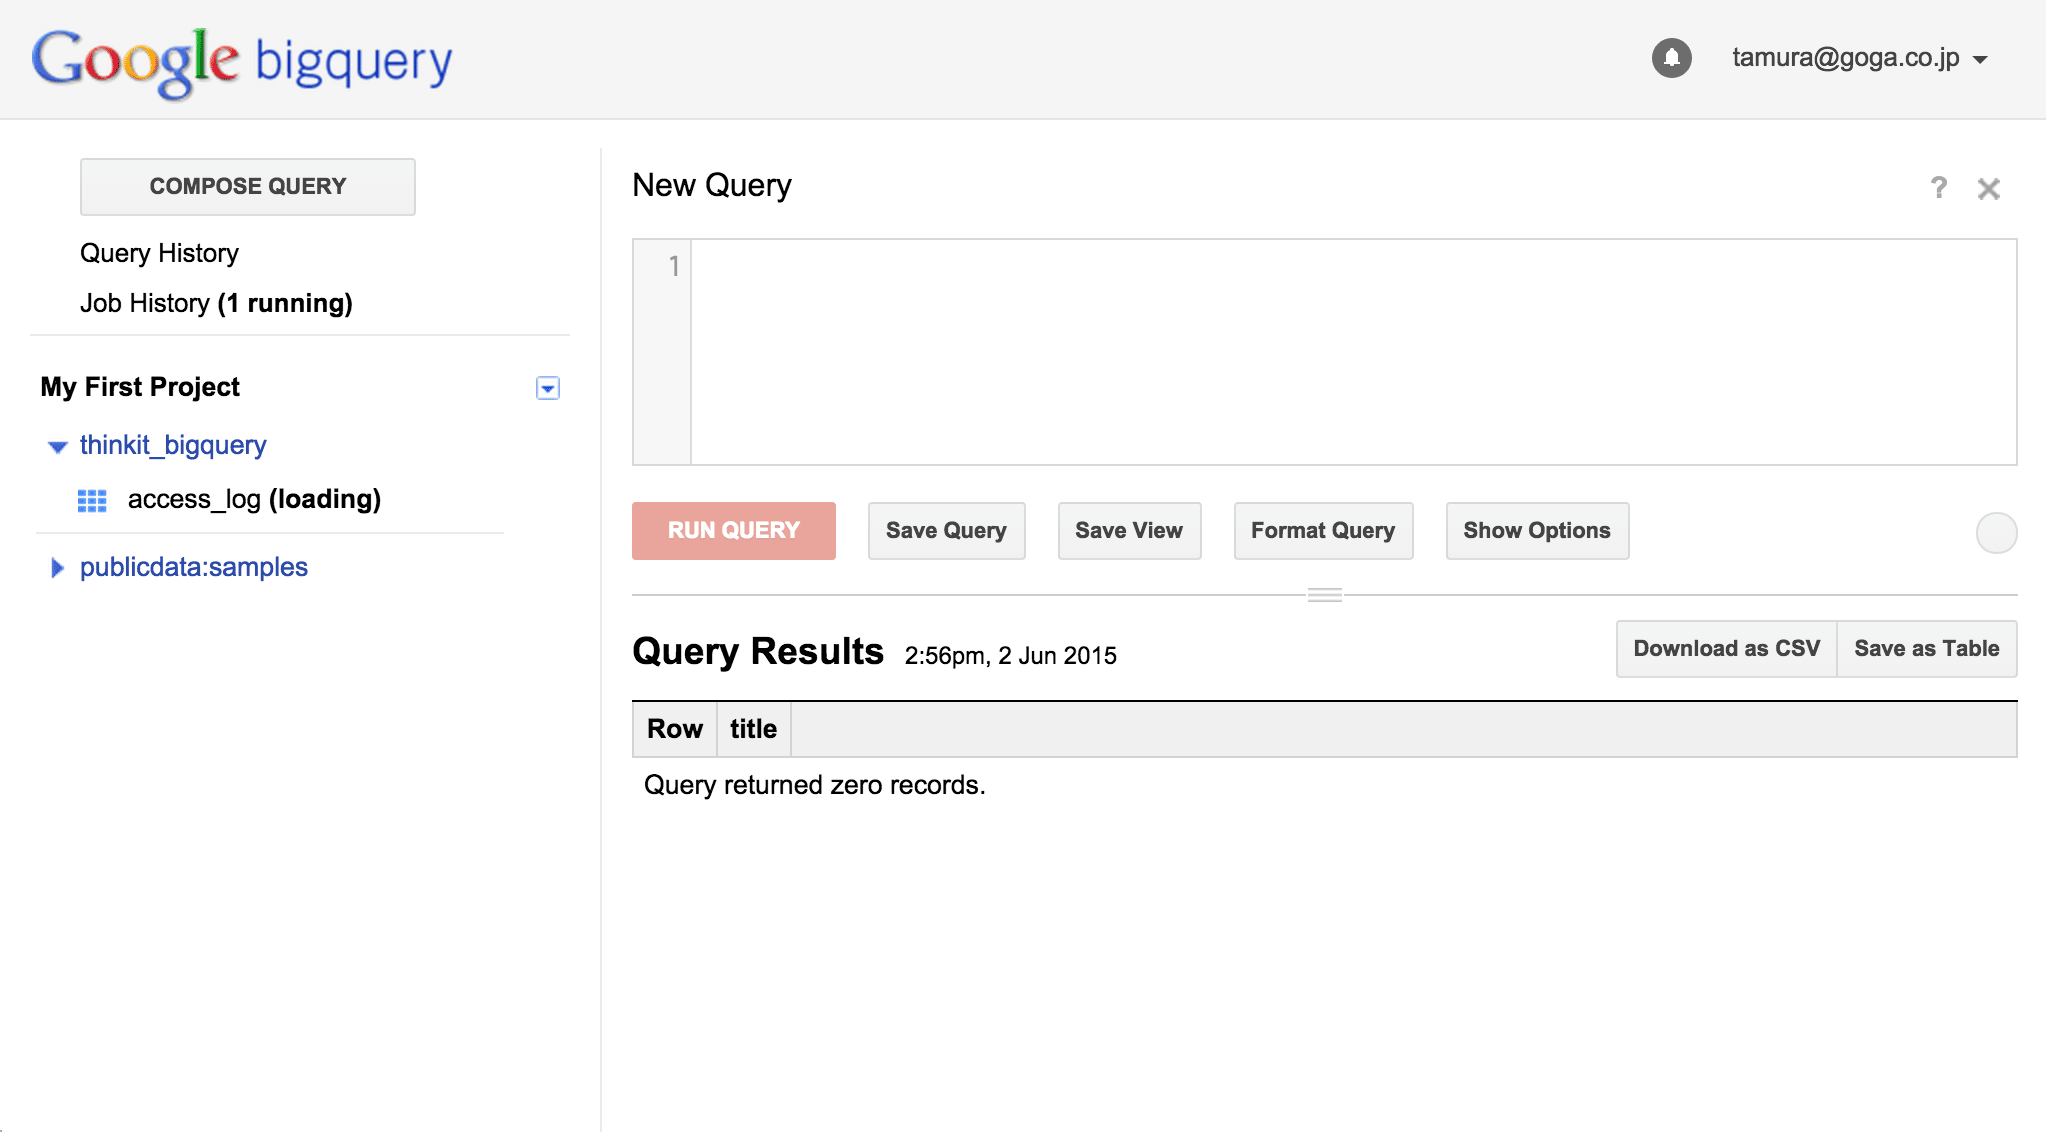Screen dimensions: 2046x1132
Task: Click the access_log table grid icon
Action: (x=92, y=500)
